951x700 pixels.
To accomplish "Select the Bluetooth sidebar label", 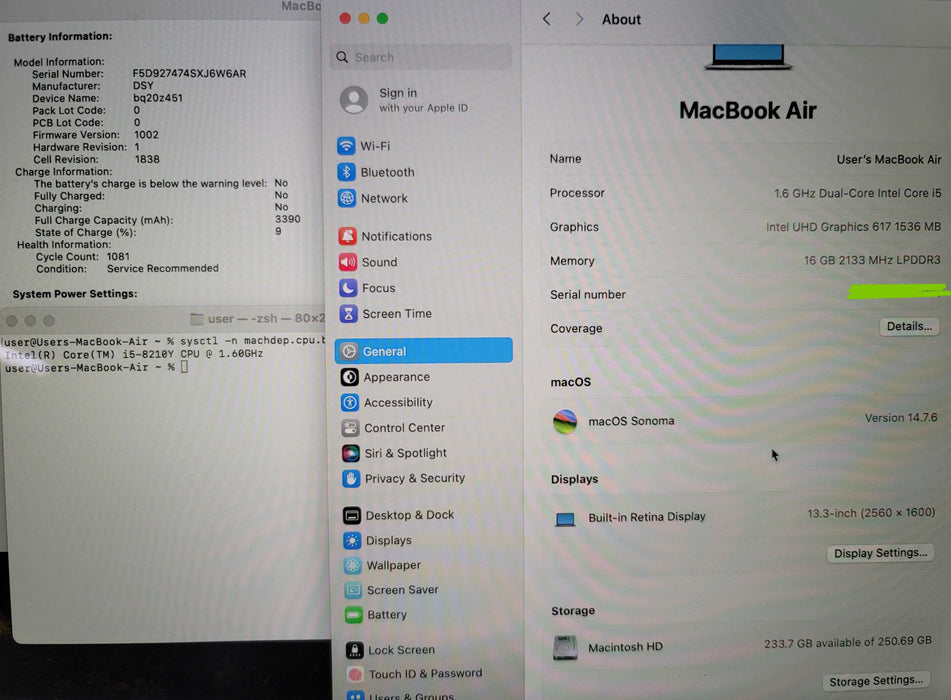I will (388, 172).
